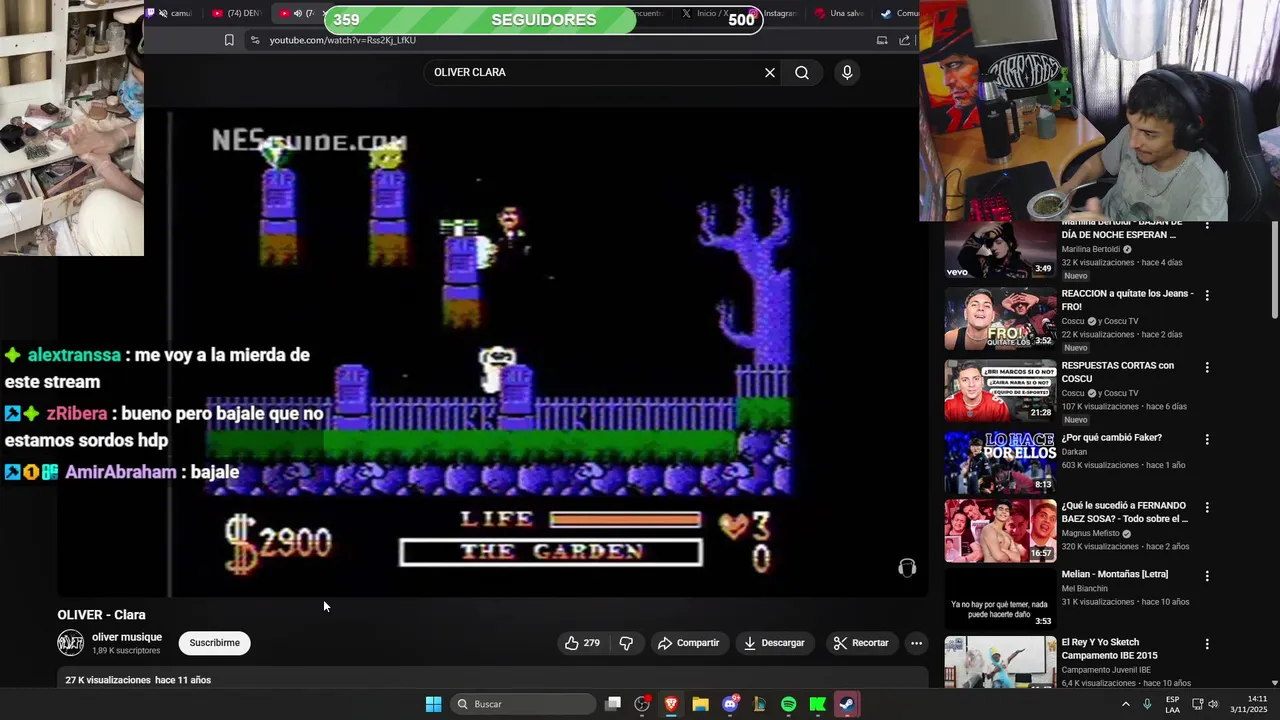Open Steam from taskbar

[846, 704]
